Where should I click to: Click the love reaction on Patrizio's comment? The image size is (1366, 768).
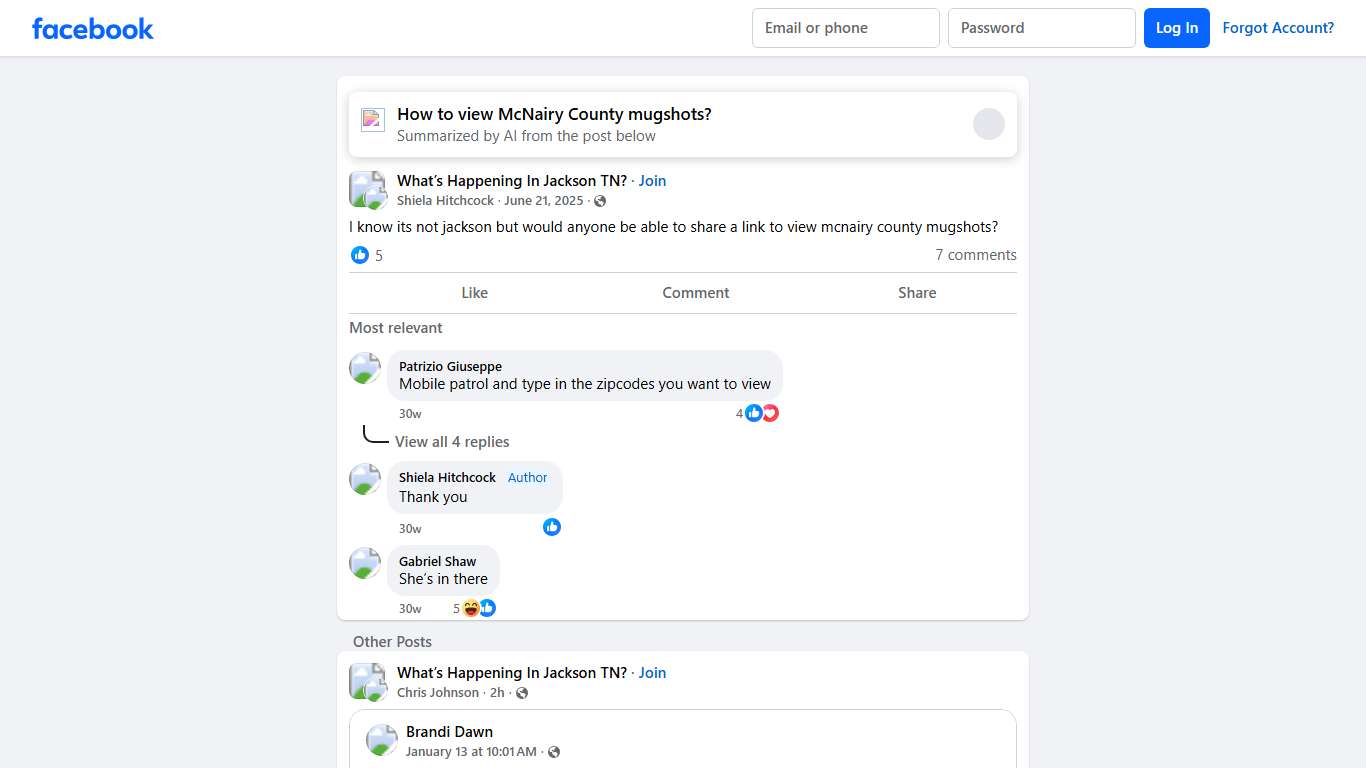[x=769, y=412]
